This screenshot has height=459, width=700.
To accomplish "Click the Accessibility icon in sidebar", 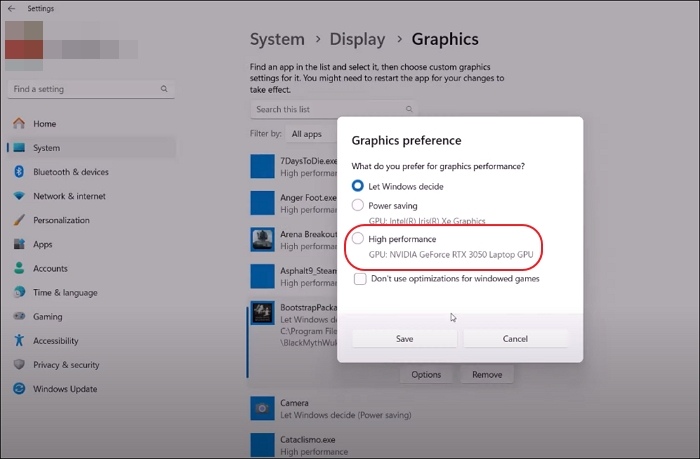I will click(18, 341).
